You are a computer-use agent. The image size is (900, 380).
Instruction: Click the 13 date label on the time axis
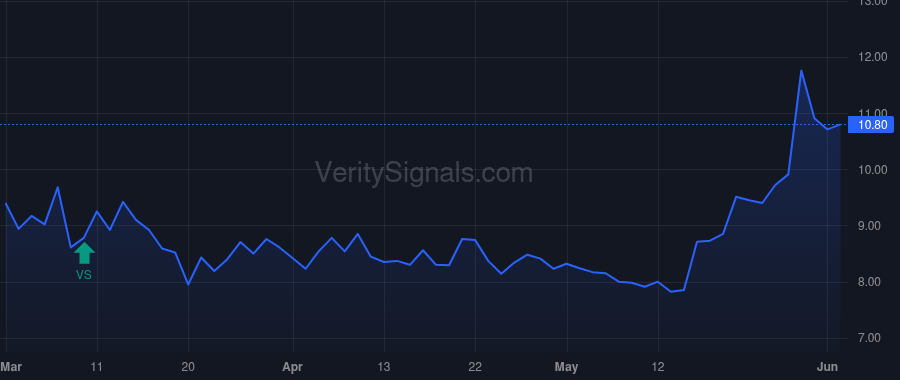[x=383, y=367]
